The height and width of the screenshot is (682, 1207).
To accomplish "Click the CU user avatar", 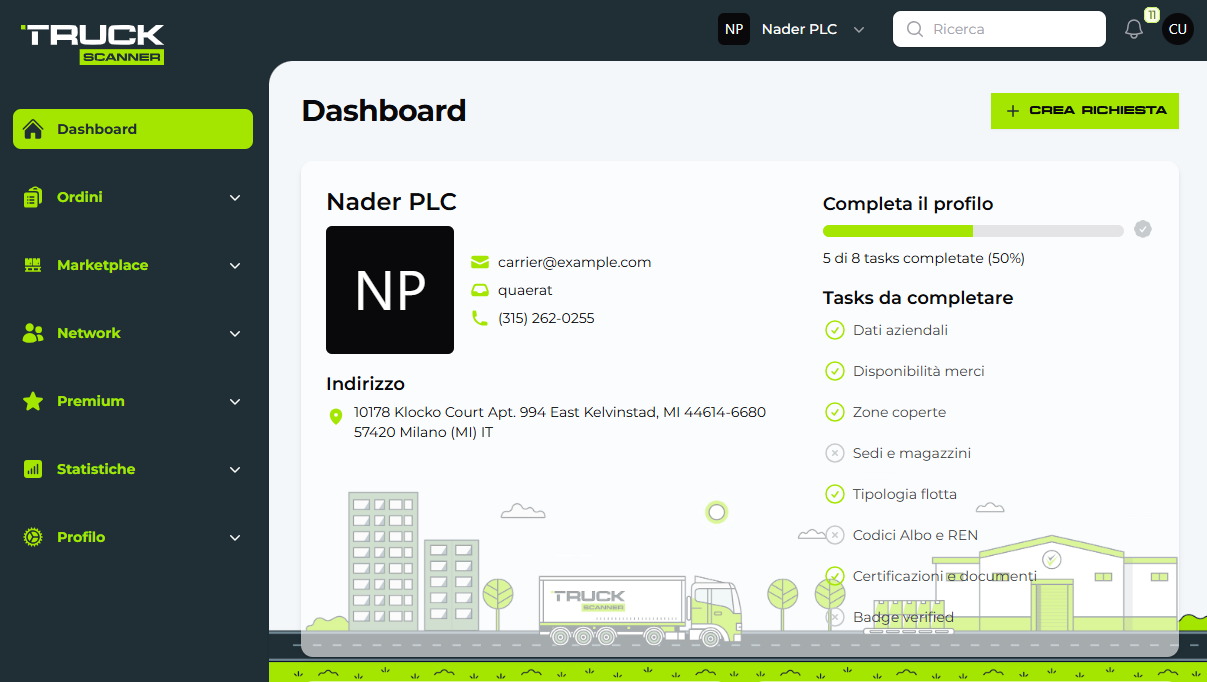I will click(1178, 29).
